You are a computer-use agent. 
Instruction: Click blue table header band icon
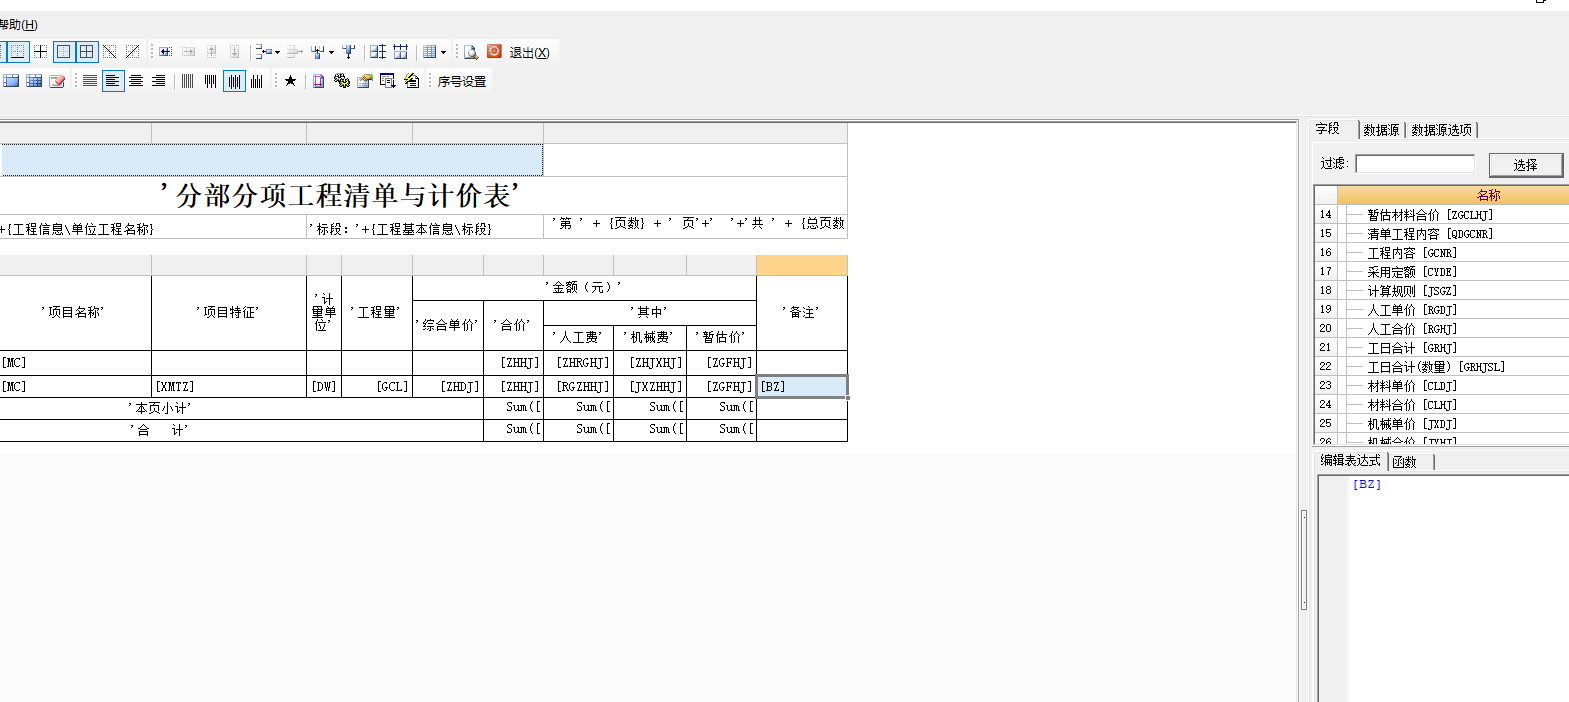(11, 81)
